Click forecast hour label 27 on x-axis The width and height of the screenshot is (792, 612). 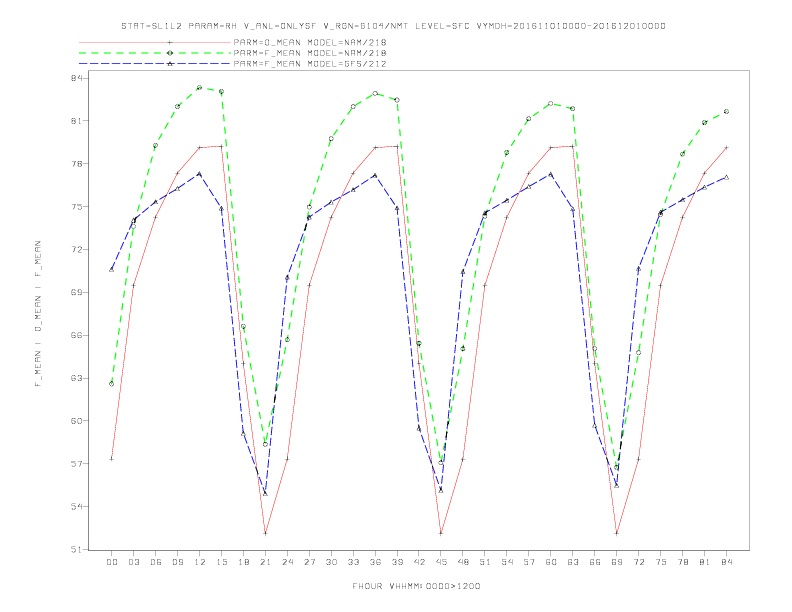[x=309, y=562]
